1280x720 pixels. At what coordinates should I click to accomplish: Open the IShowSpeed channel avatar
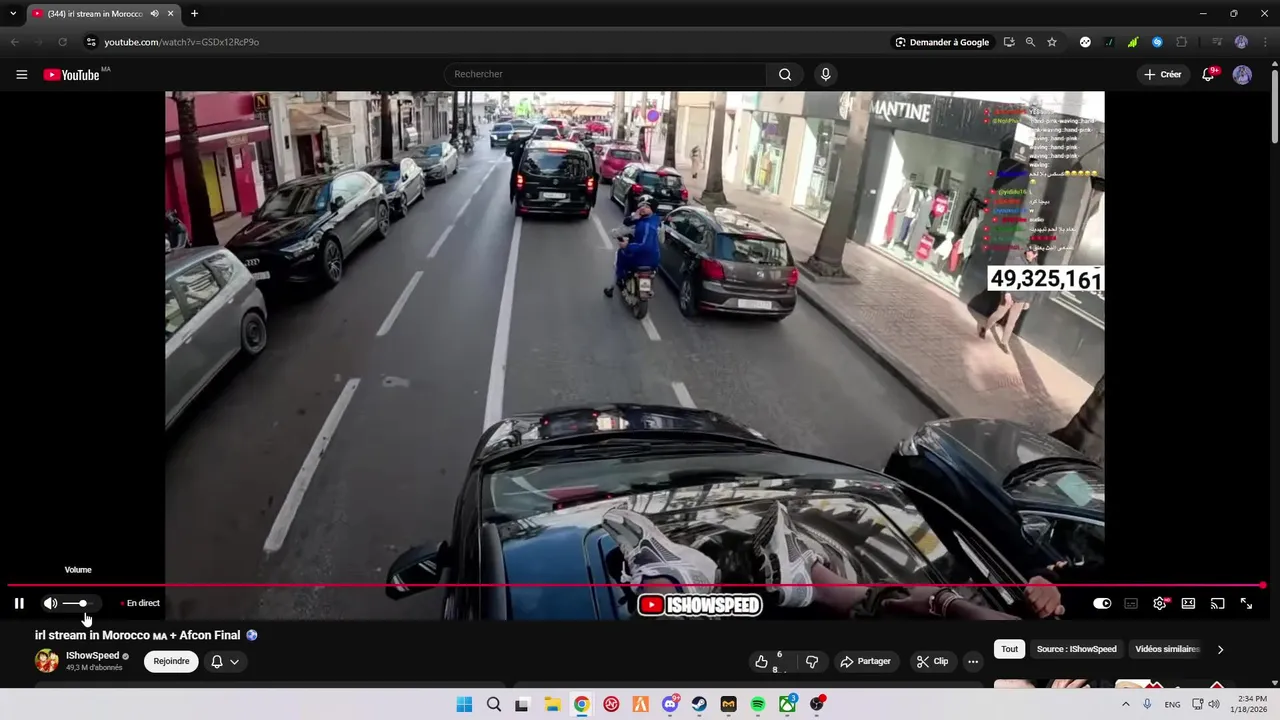(47, 661)
